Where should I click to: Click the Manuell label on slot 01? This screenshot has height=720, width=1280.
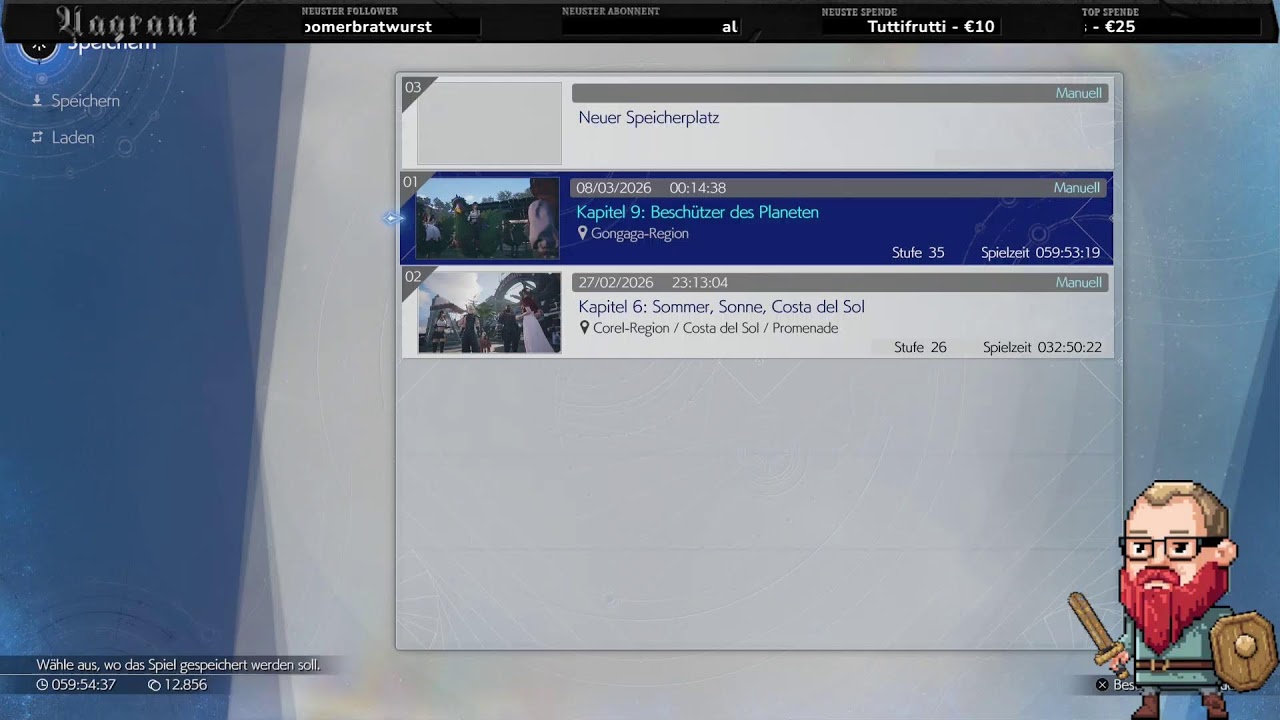(1077, 188)
